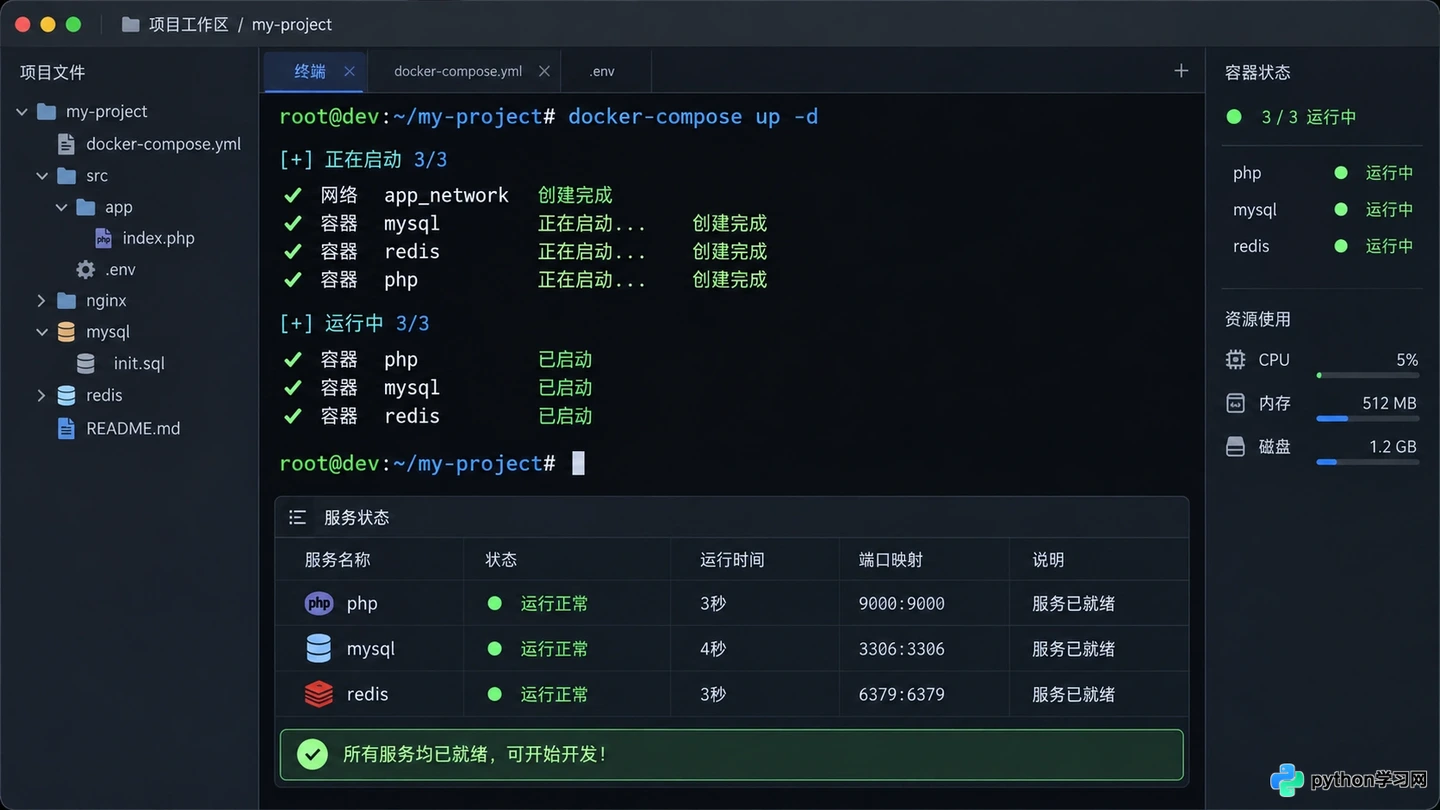Close the docker-compose.yml tab
This screenshot has width=1440, height=810.
pos(544,71)
